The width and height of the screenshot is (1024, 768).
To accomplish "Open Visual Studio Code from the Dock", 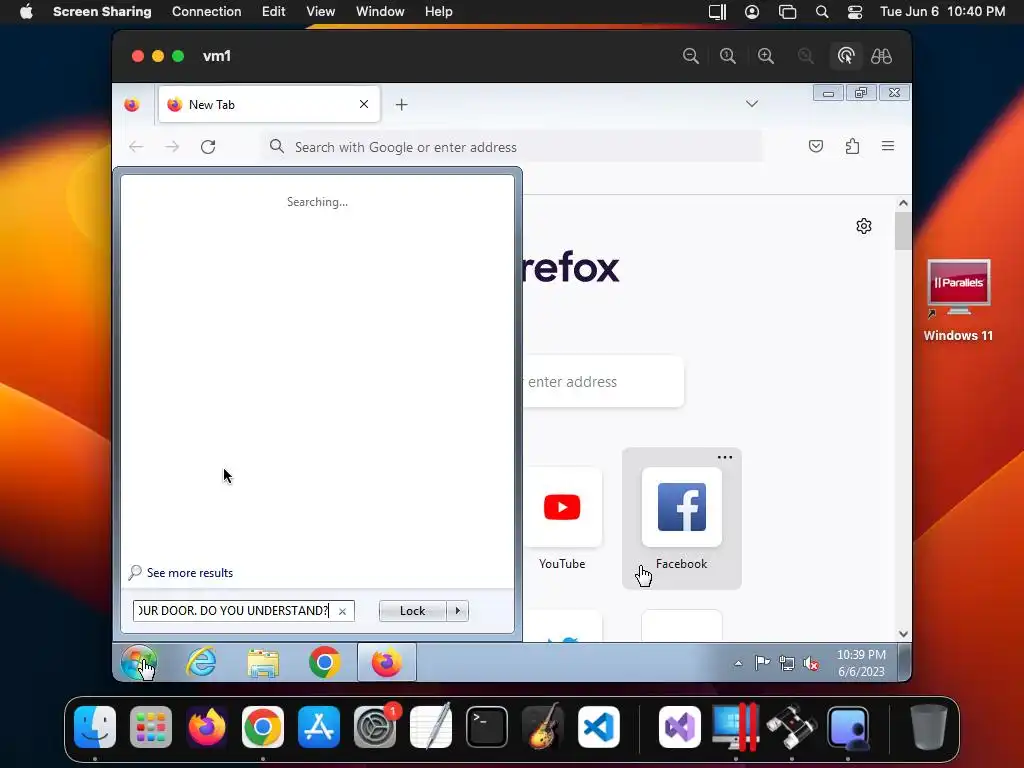I will point(599,727).
